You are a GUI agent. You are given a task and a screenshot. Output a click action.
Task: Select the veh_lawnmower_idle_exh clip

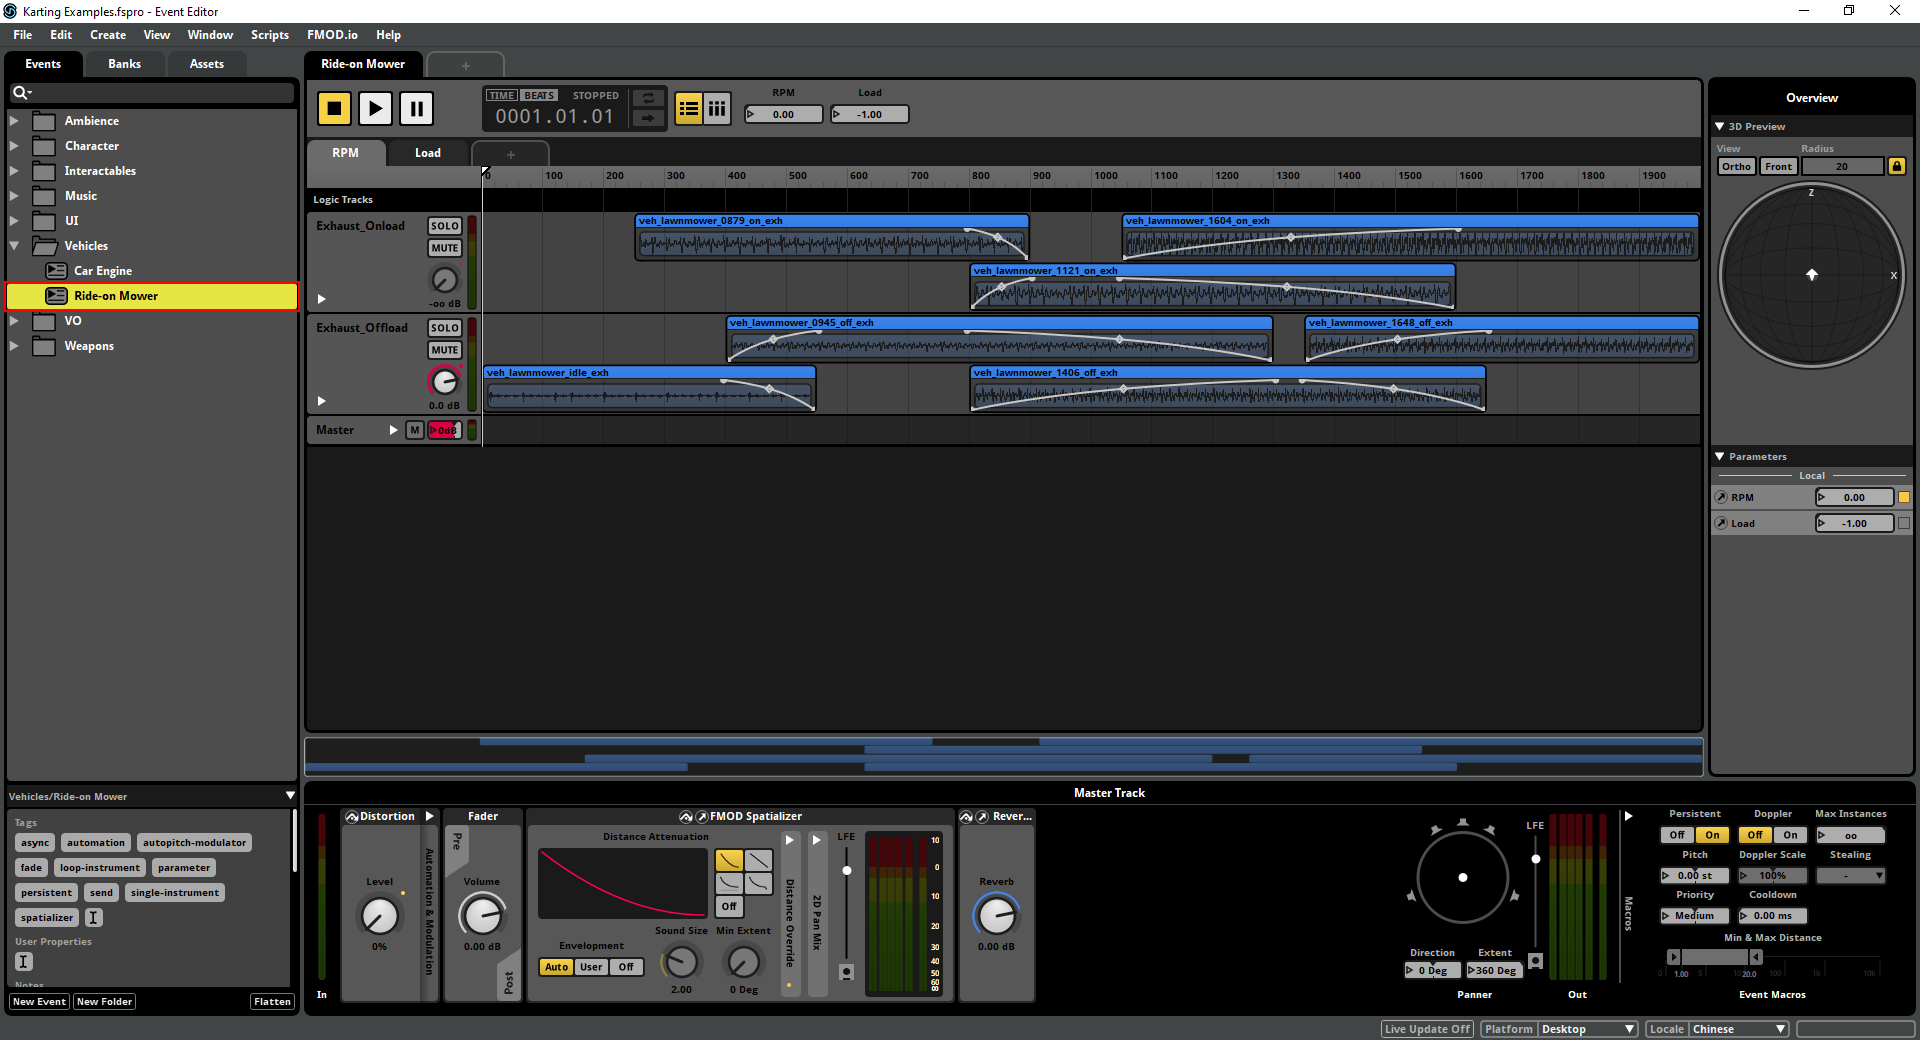click(x=650, y=390)
